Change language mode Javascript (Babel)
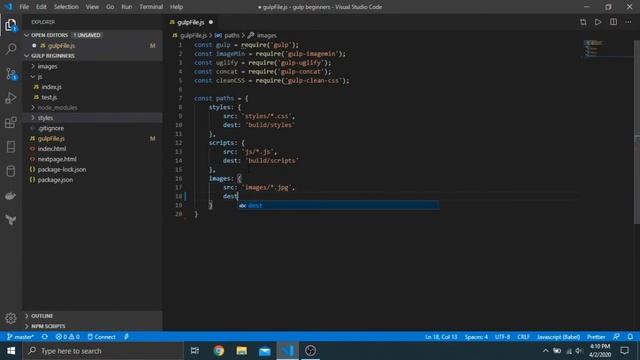This screenshot has height=360, width=640. [x=558, y=337]
